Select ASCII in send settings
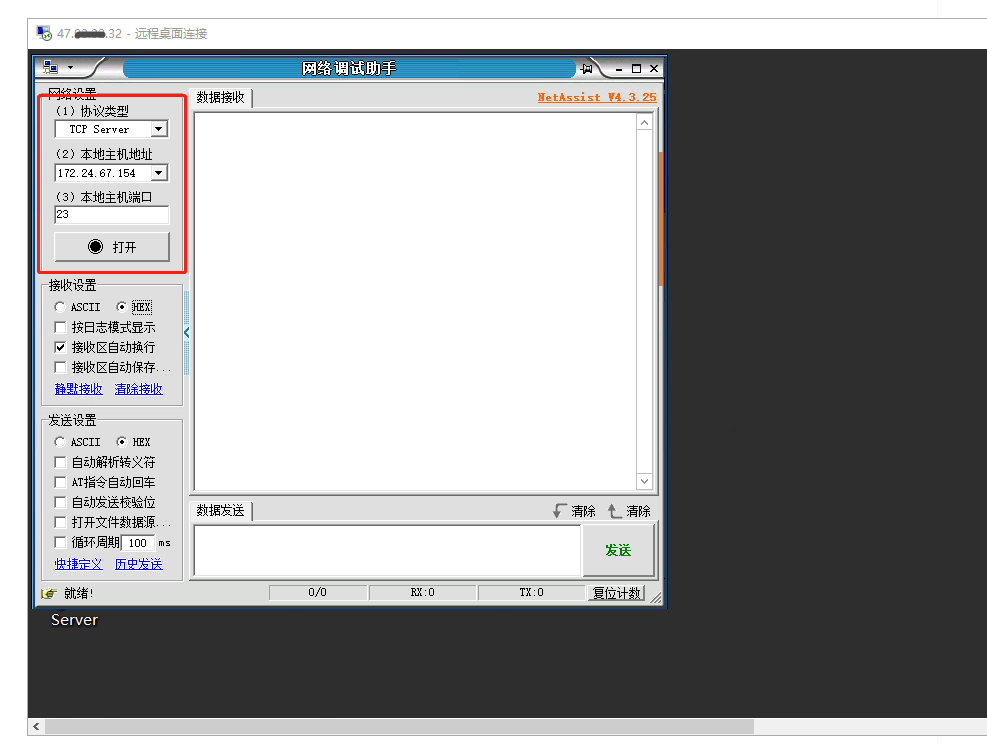 (x=60, y=442)
